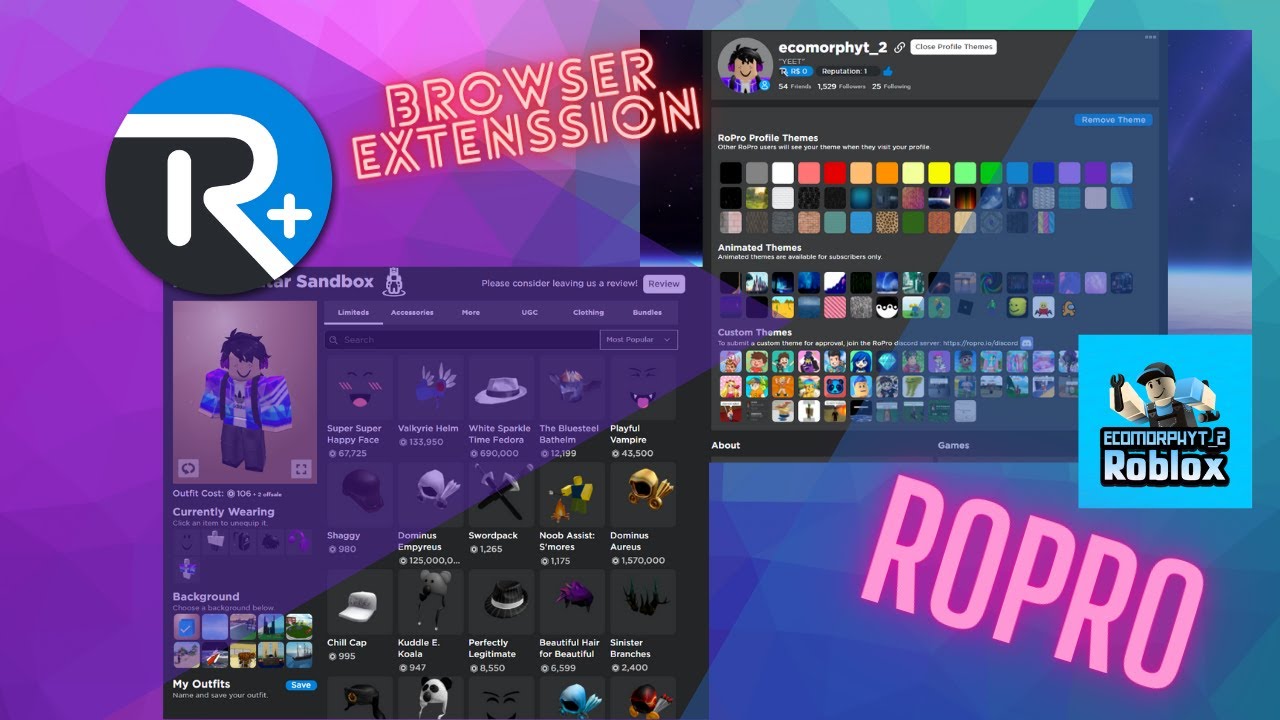Open the Most Popular sort dropdown

(638, 340)
